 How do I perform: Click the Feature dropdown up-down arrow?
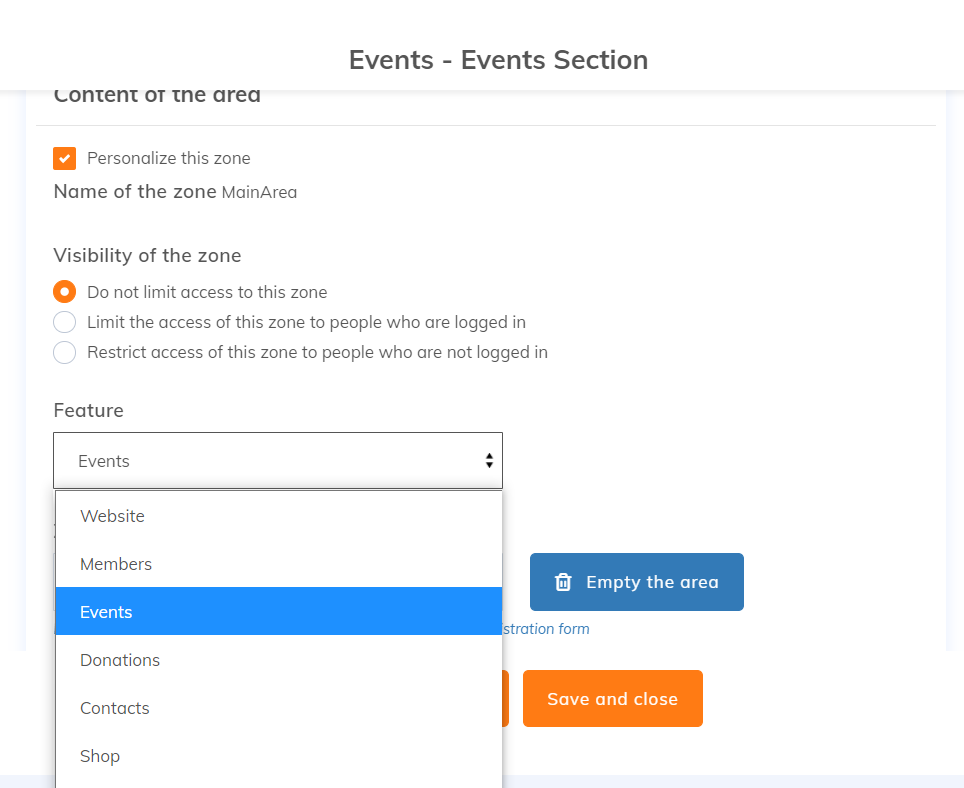pyautogui.click(x=489, y=461)
